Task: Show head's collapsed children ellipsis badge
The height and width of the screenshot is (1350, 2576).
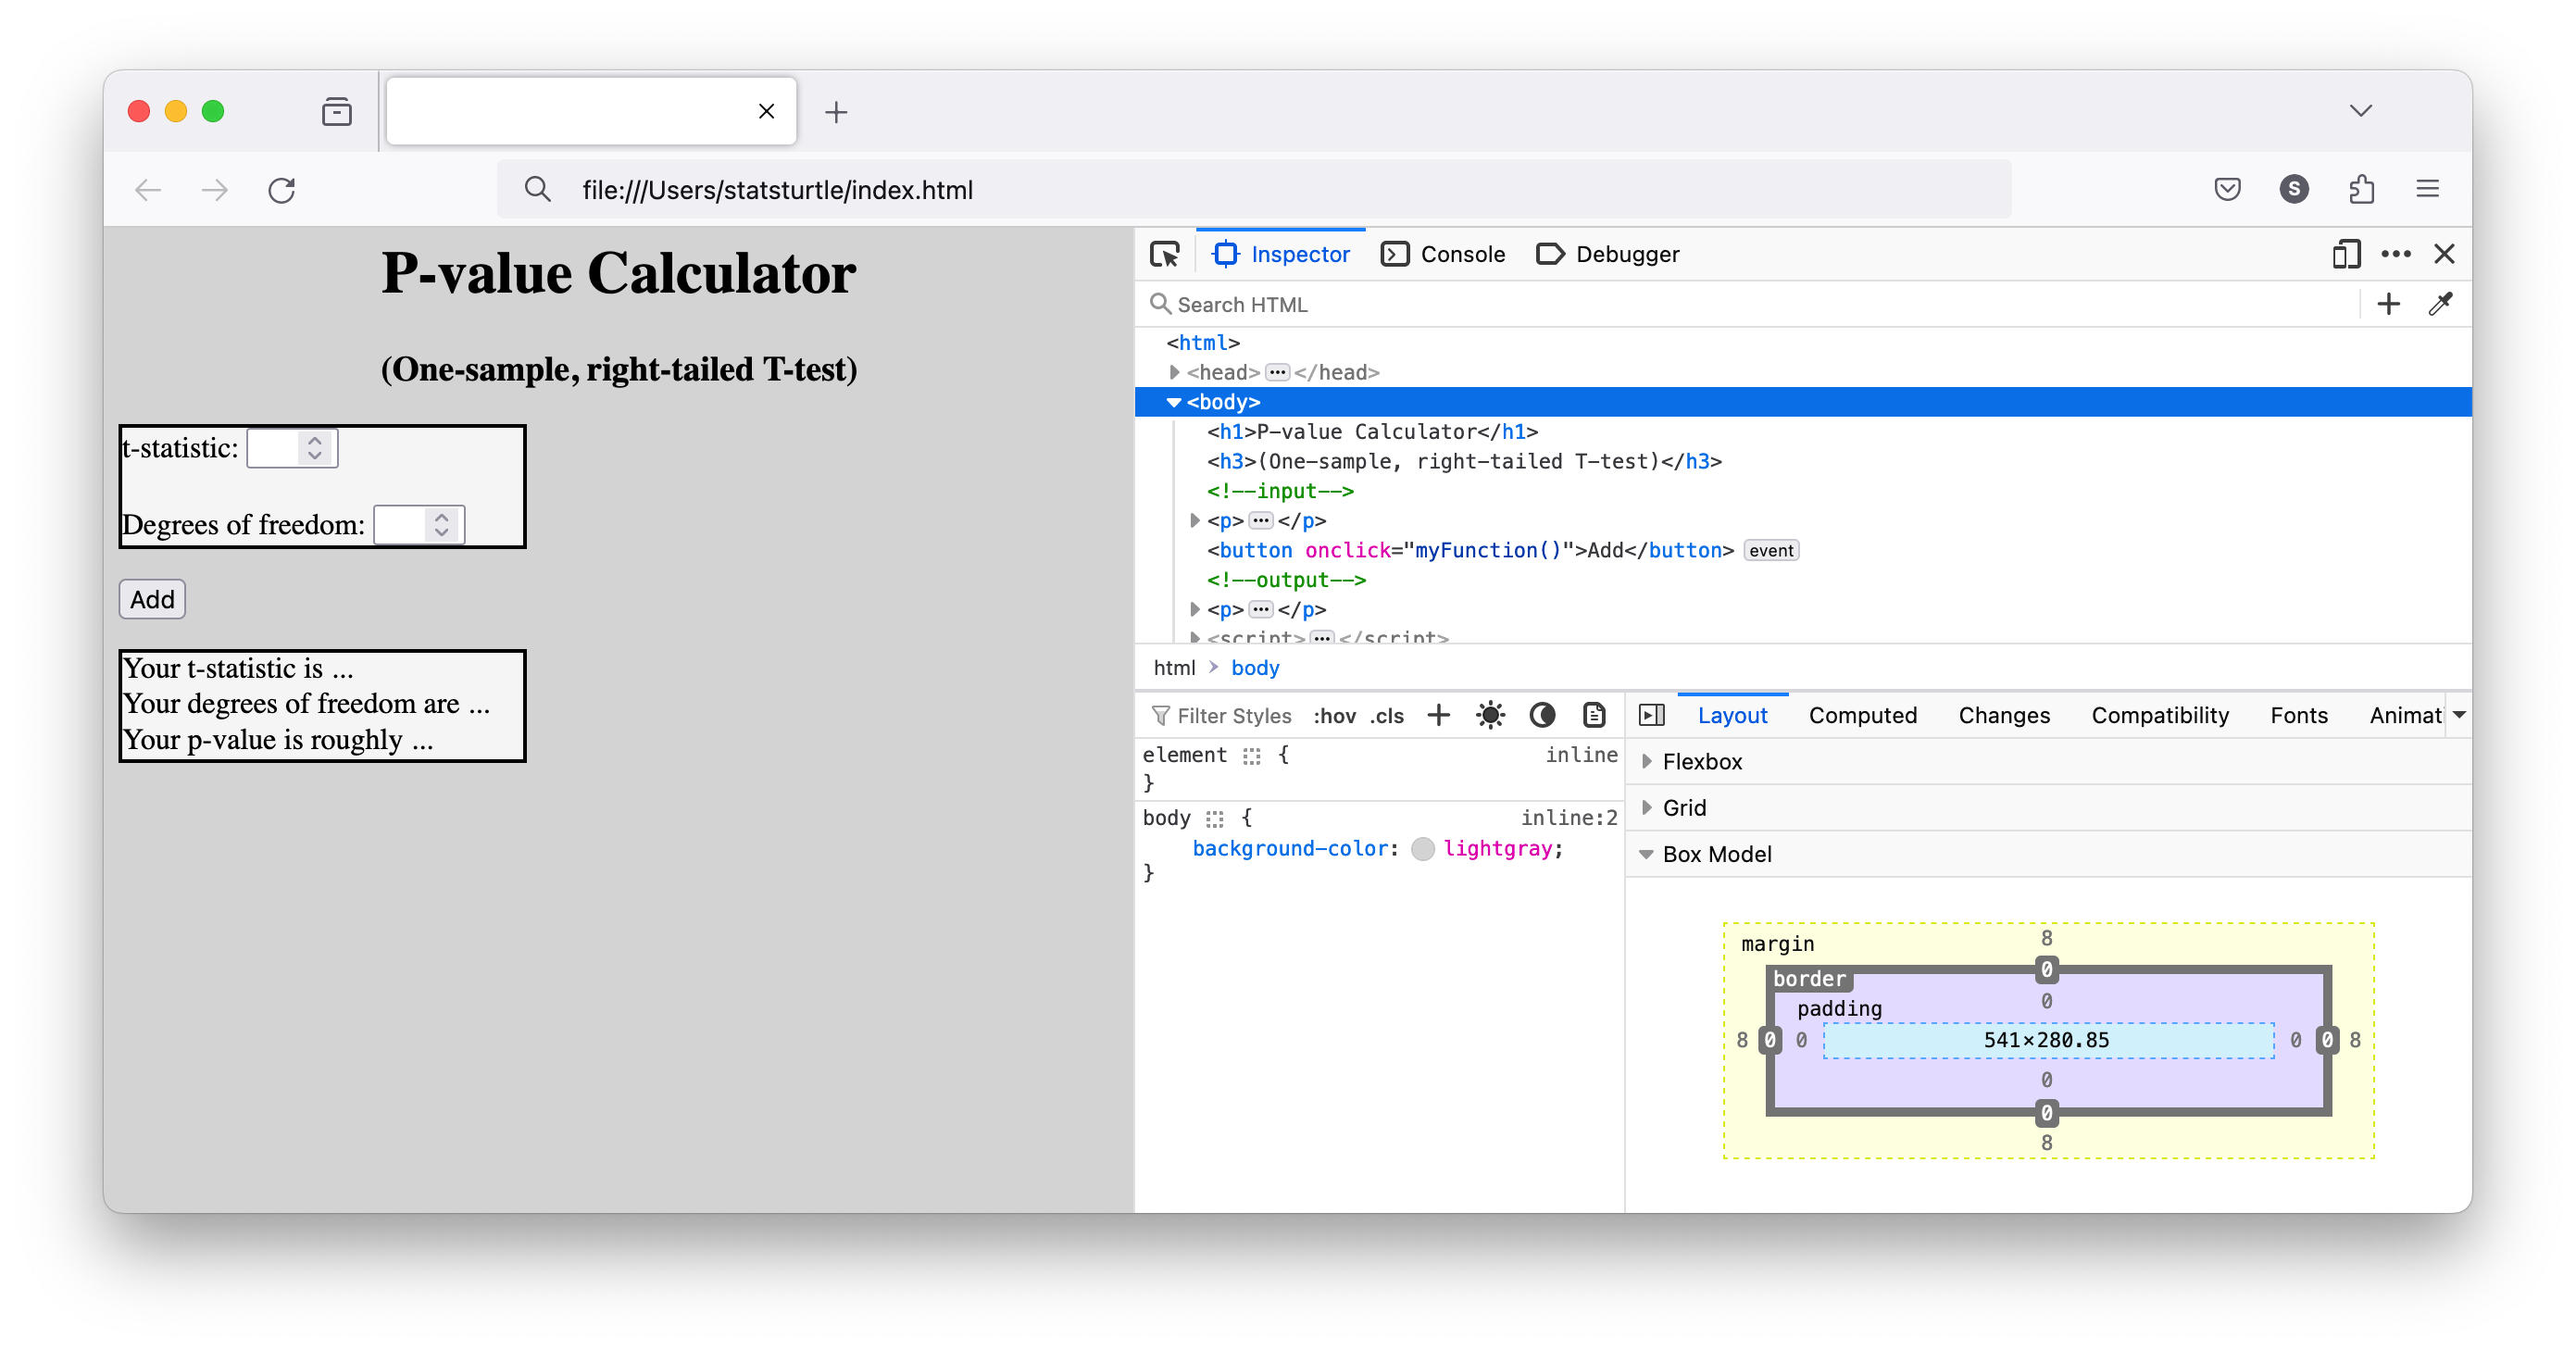Action: click(1277, 372)
